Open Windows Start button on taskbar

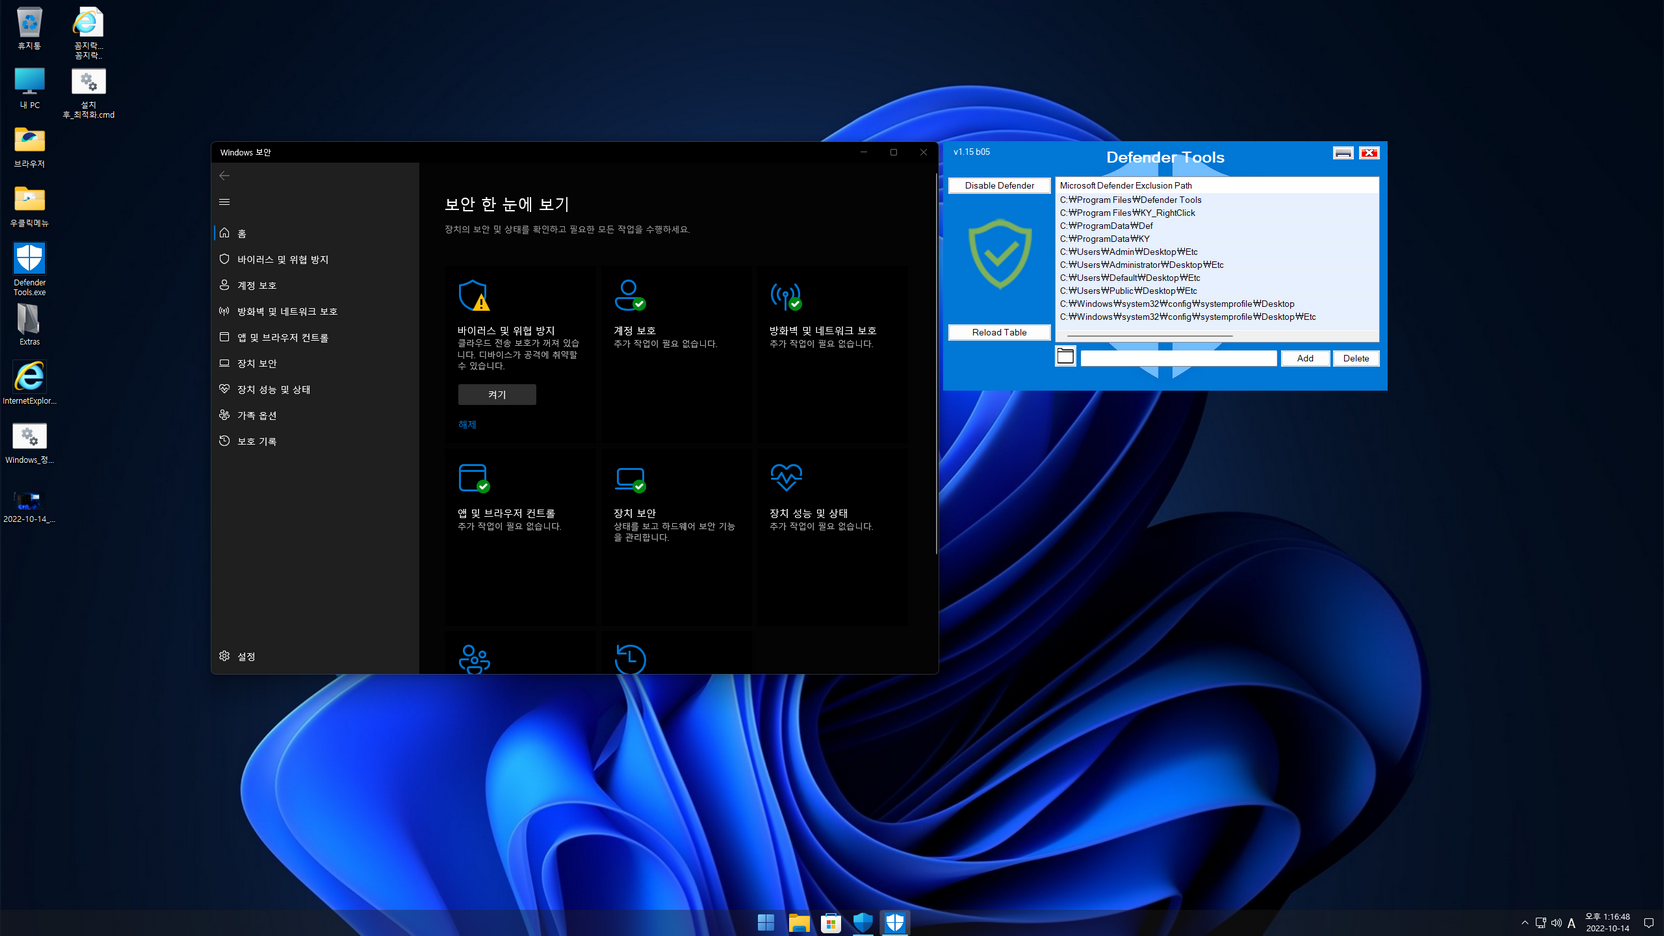click(766, 922)
